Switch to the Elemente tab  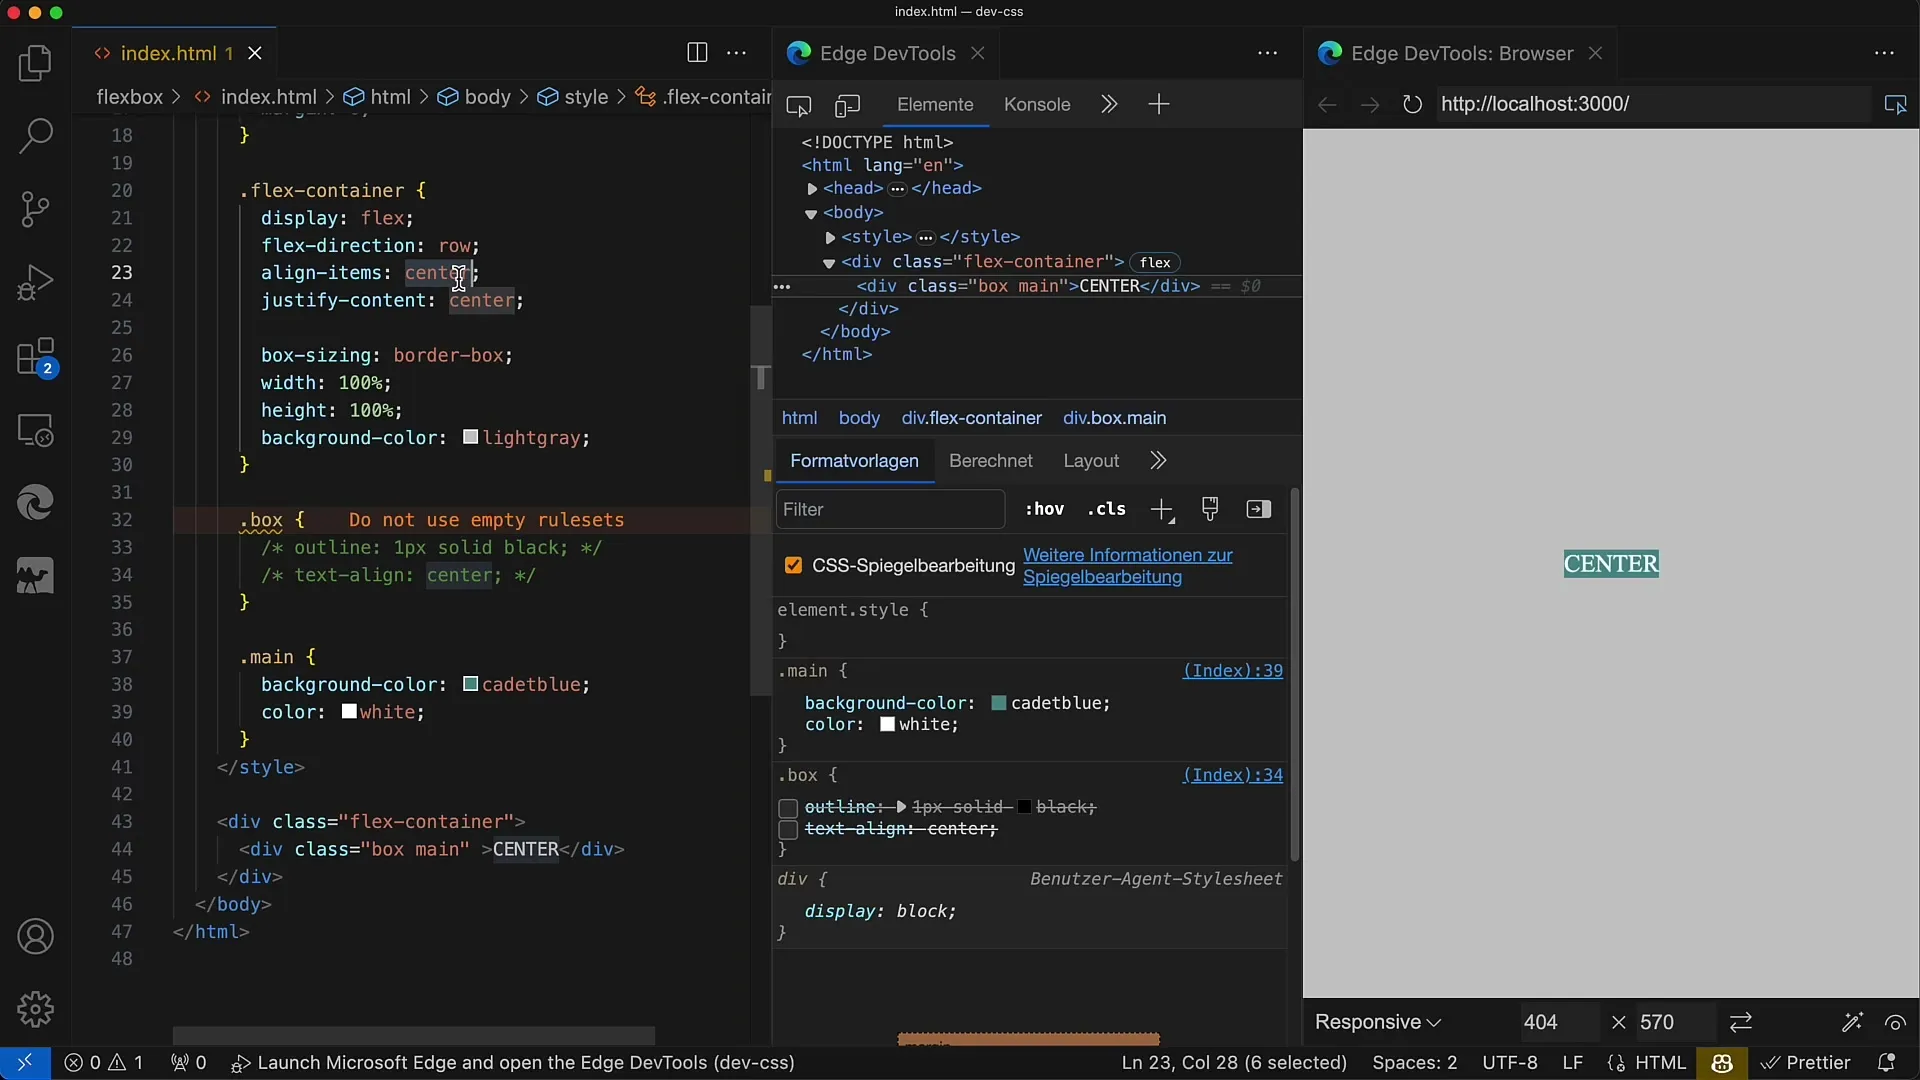pos(935,104)
